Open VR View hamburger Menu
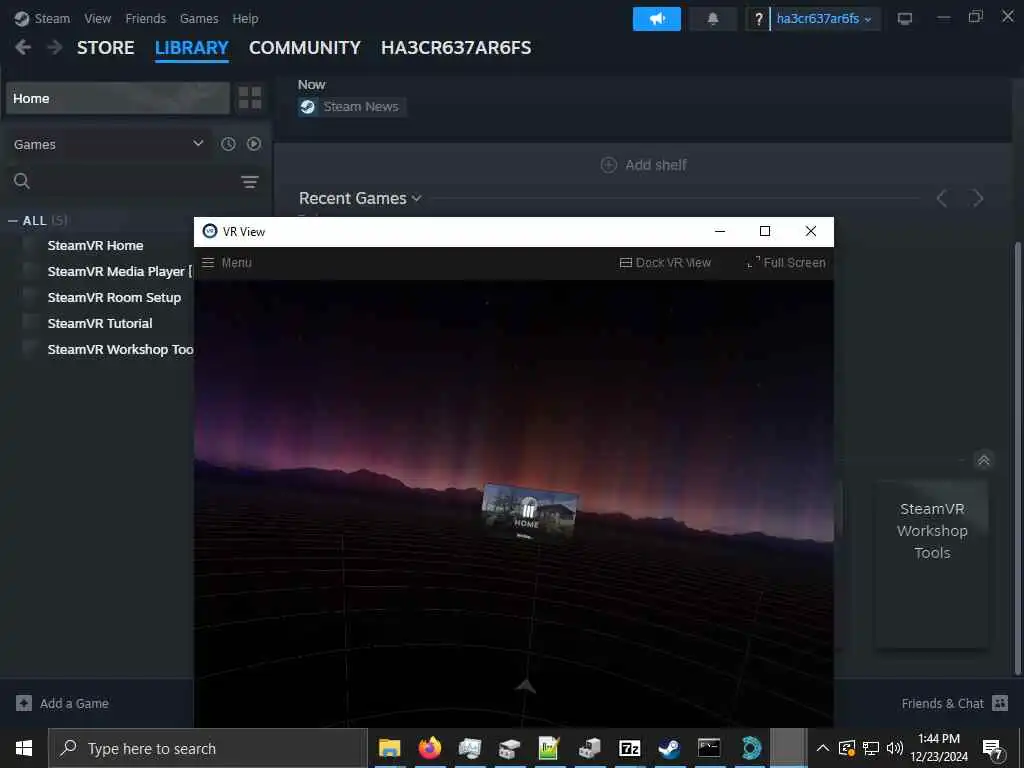This screenshot has width=1024, height=768. (227, 263)
